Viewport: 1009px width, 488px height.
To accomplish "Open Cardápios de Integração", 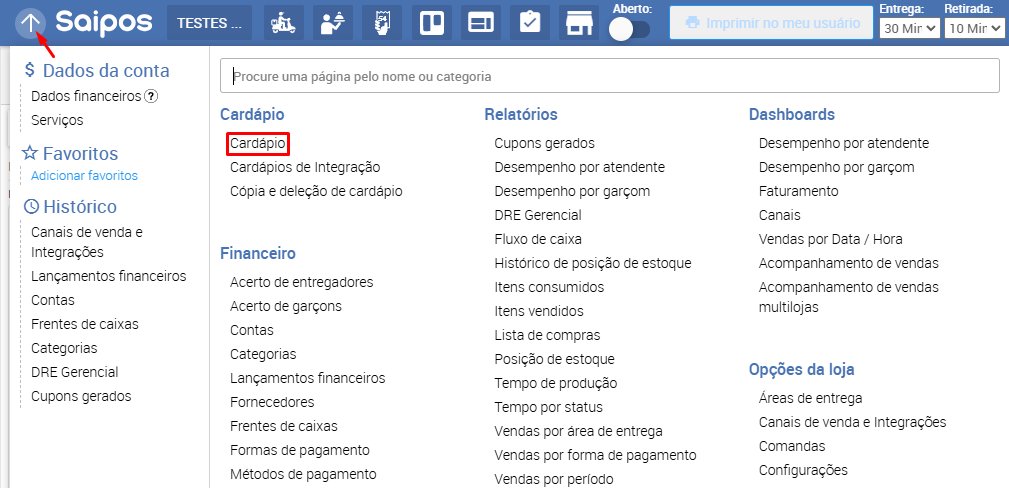I will pos(305,167).
